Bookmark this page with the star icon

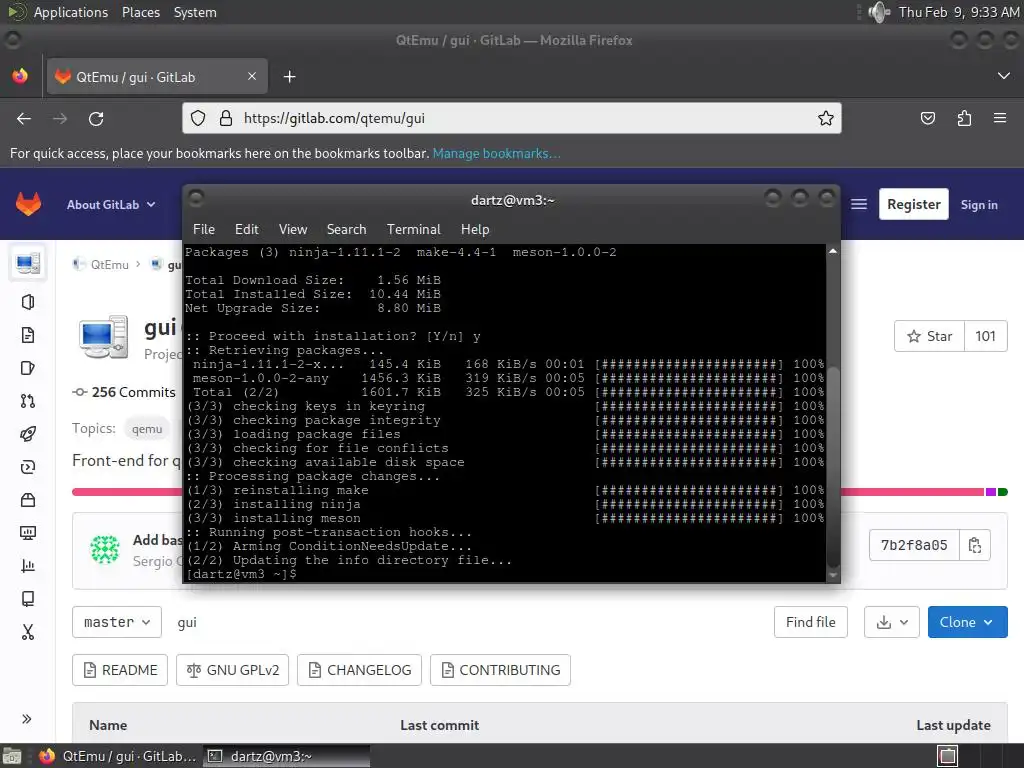coord(825,118)
